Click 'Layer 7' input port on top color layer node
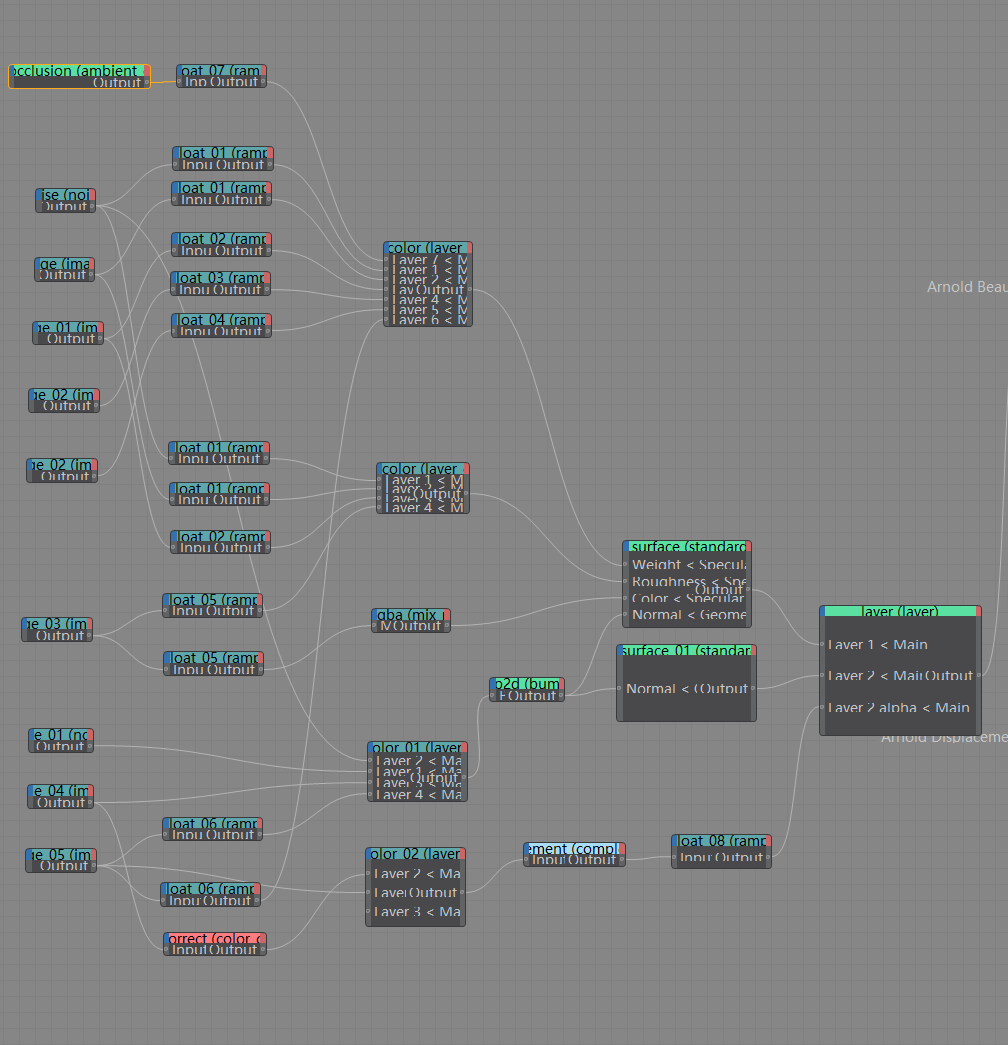Viewport: 1008px width, 1045px height. pos(386,260)
